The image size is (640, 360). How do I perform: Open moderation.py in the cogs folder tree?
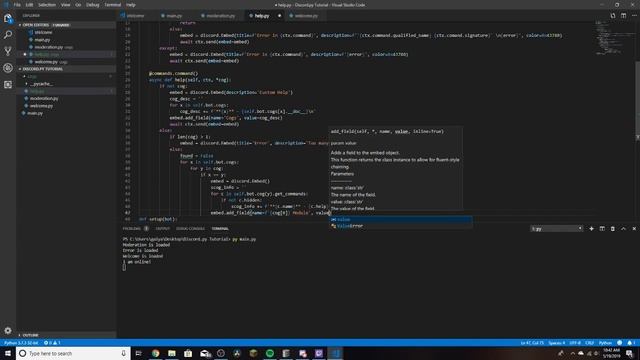pyautogui.click(x=44, y=98)
